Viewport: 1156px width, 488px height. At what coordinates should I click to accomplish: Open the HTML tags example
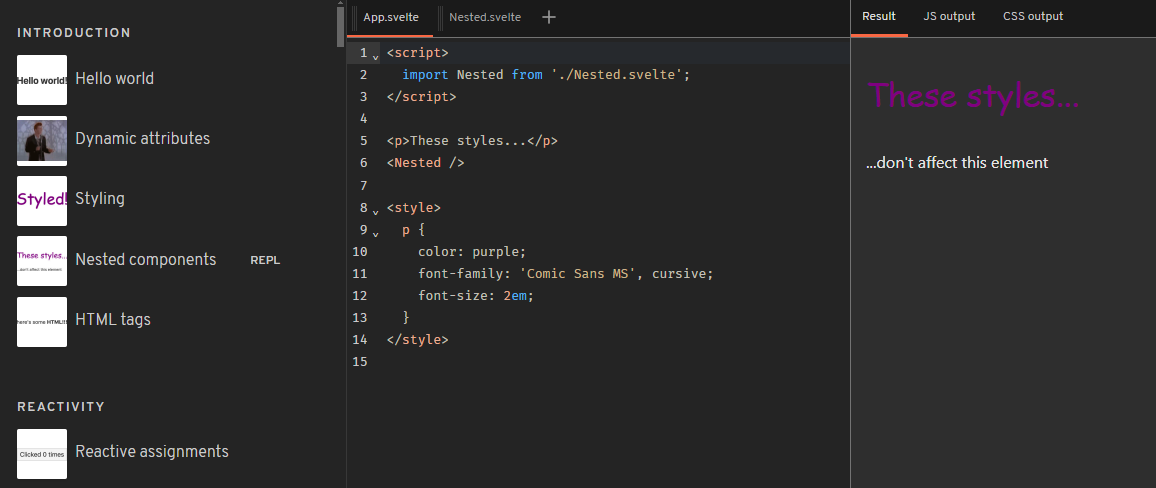coord(113,320)
